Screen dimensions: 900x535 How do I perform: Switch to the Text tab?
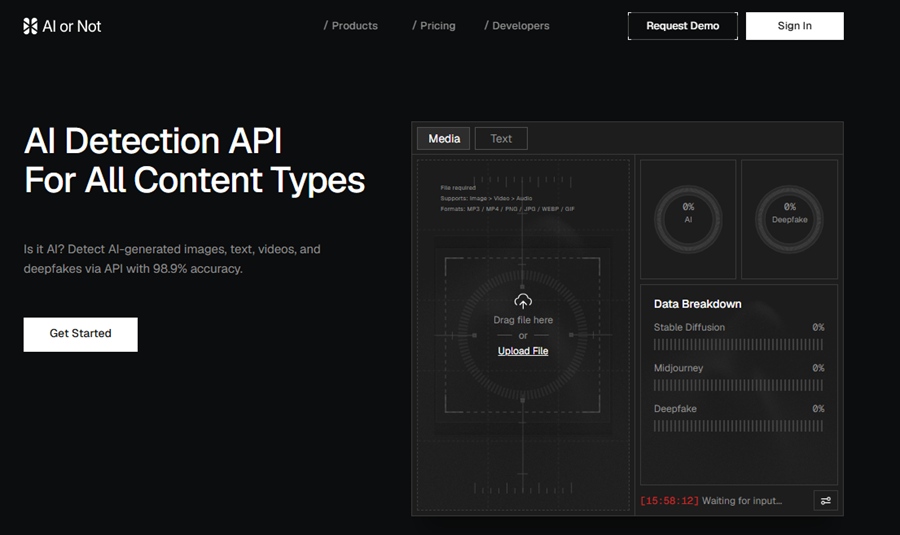[x=501, y=138]
